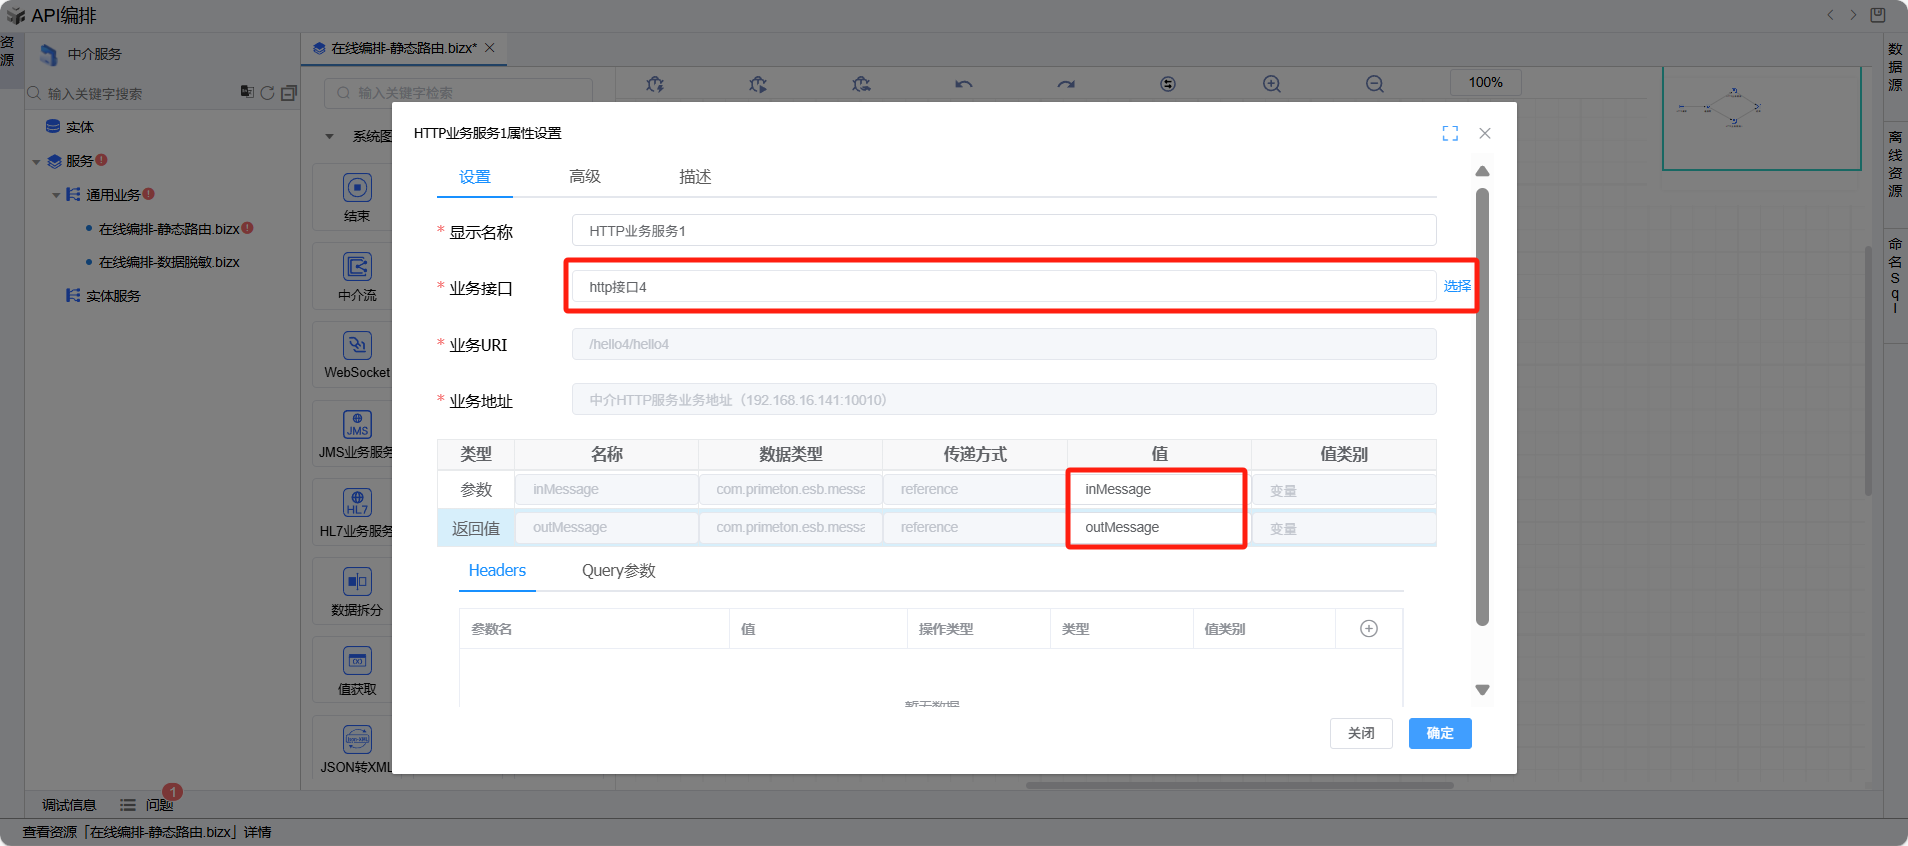Screen dimensions: 1908x846
Task: Click the fullscreen icon in dialog header
Action: click(x=1450, y=133)
